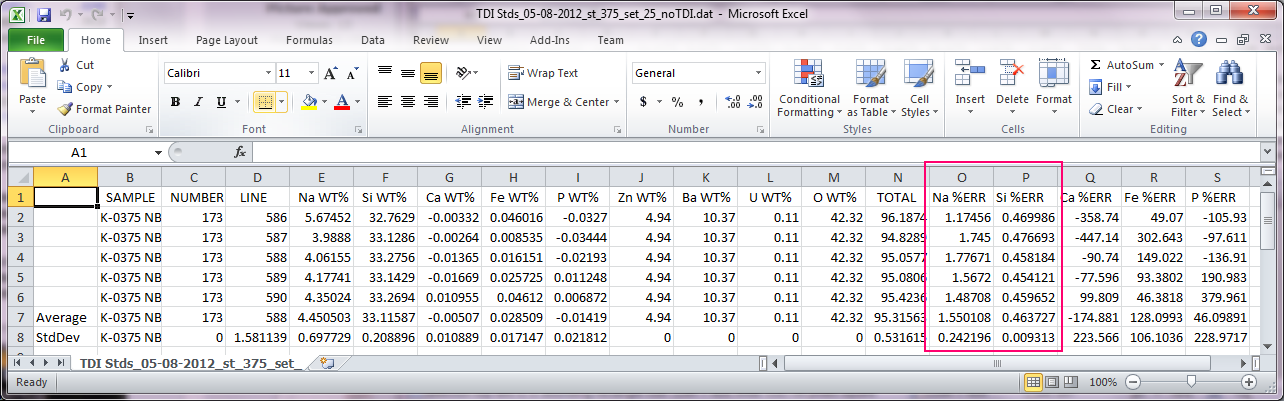
Task: Click the Save icon in quick access toolbar
Action: coord(43,16)
